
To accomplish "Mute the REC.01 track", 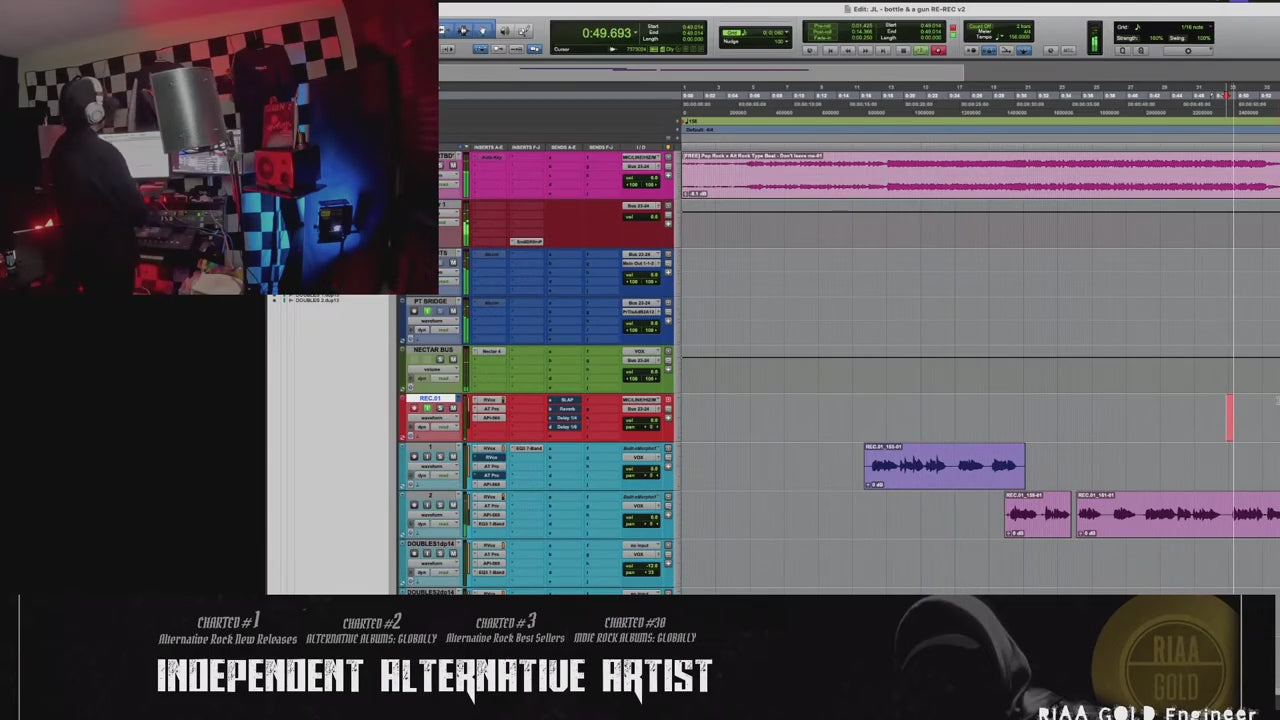I will coord(453,408).
